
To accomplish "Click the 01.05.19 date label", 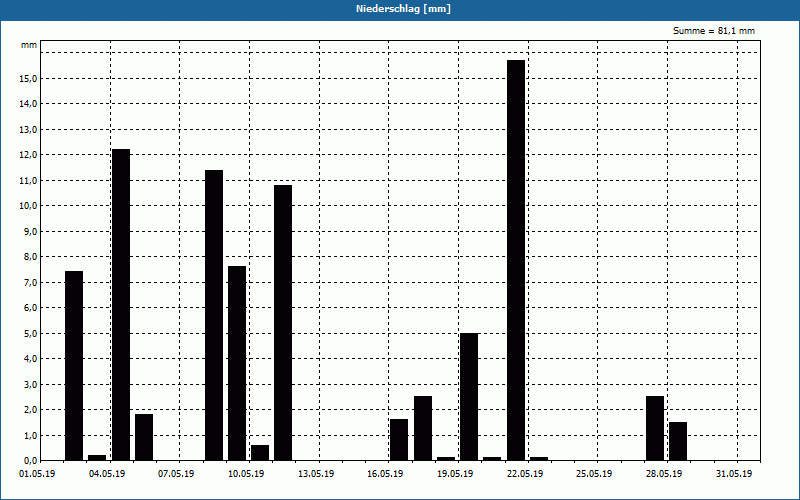I will (37, 474).
